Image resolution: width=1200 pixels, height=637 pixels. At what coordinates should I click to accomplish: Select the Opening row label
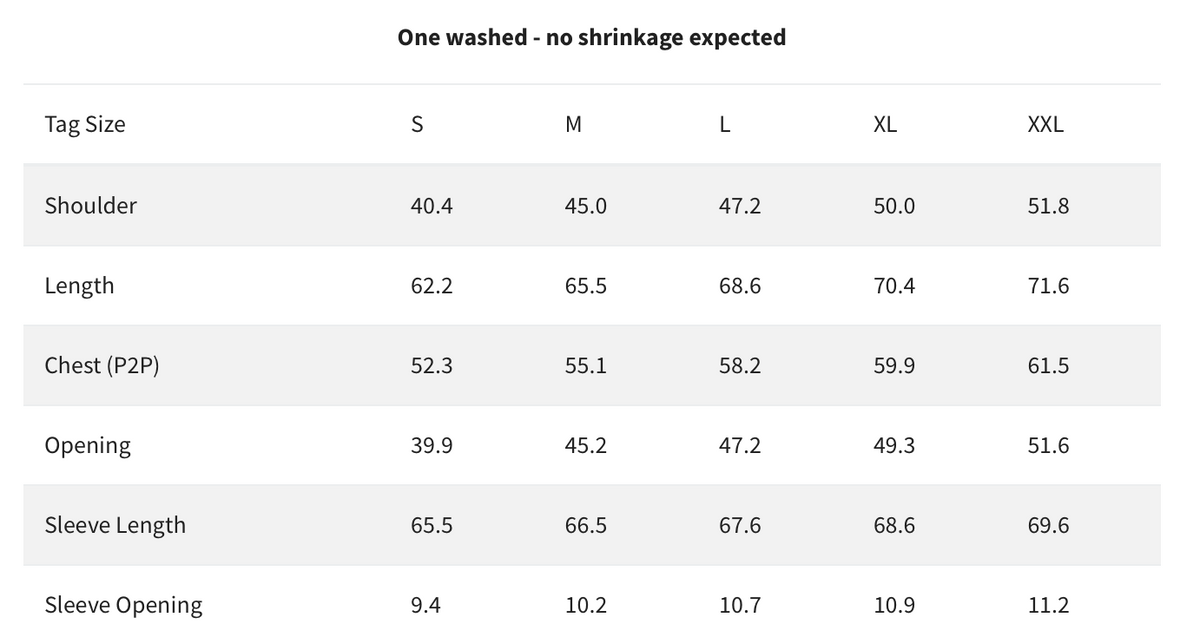point(88,446)
